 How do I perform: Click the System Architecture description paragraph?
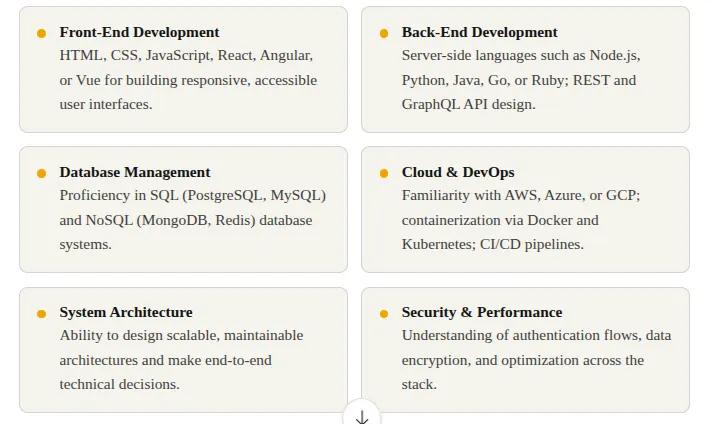181,360
